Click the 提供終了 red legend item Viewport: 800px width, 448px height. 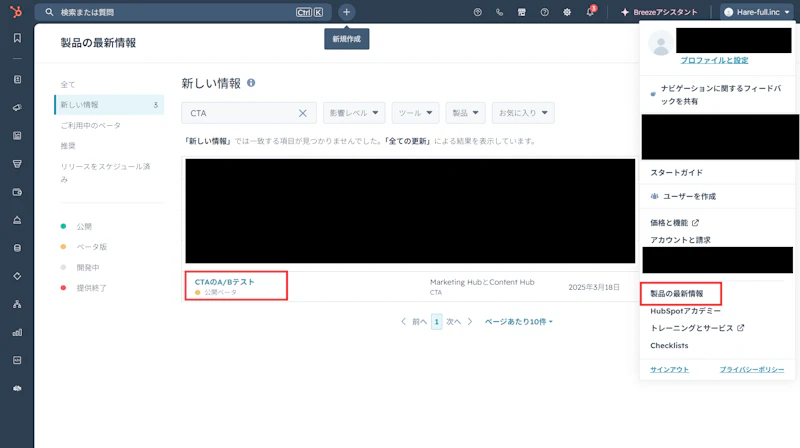(x=84, y=288)
